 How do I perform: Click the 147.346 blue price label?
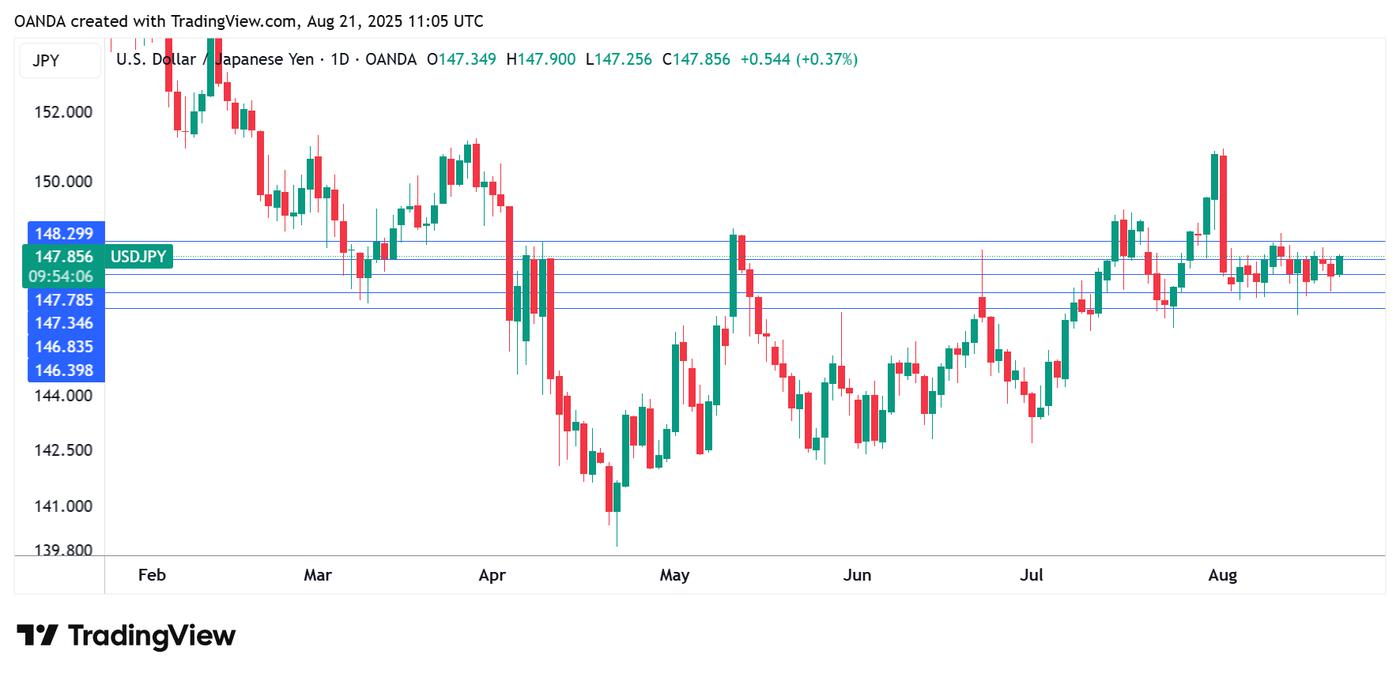coord(63,322)
